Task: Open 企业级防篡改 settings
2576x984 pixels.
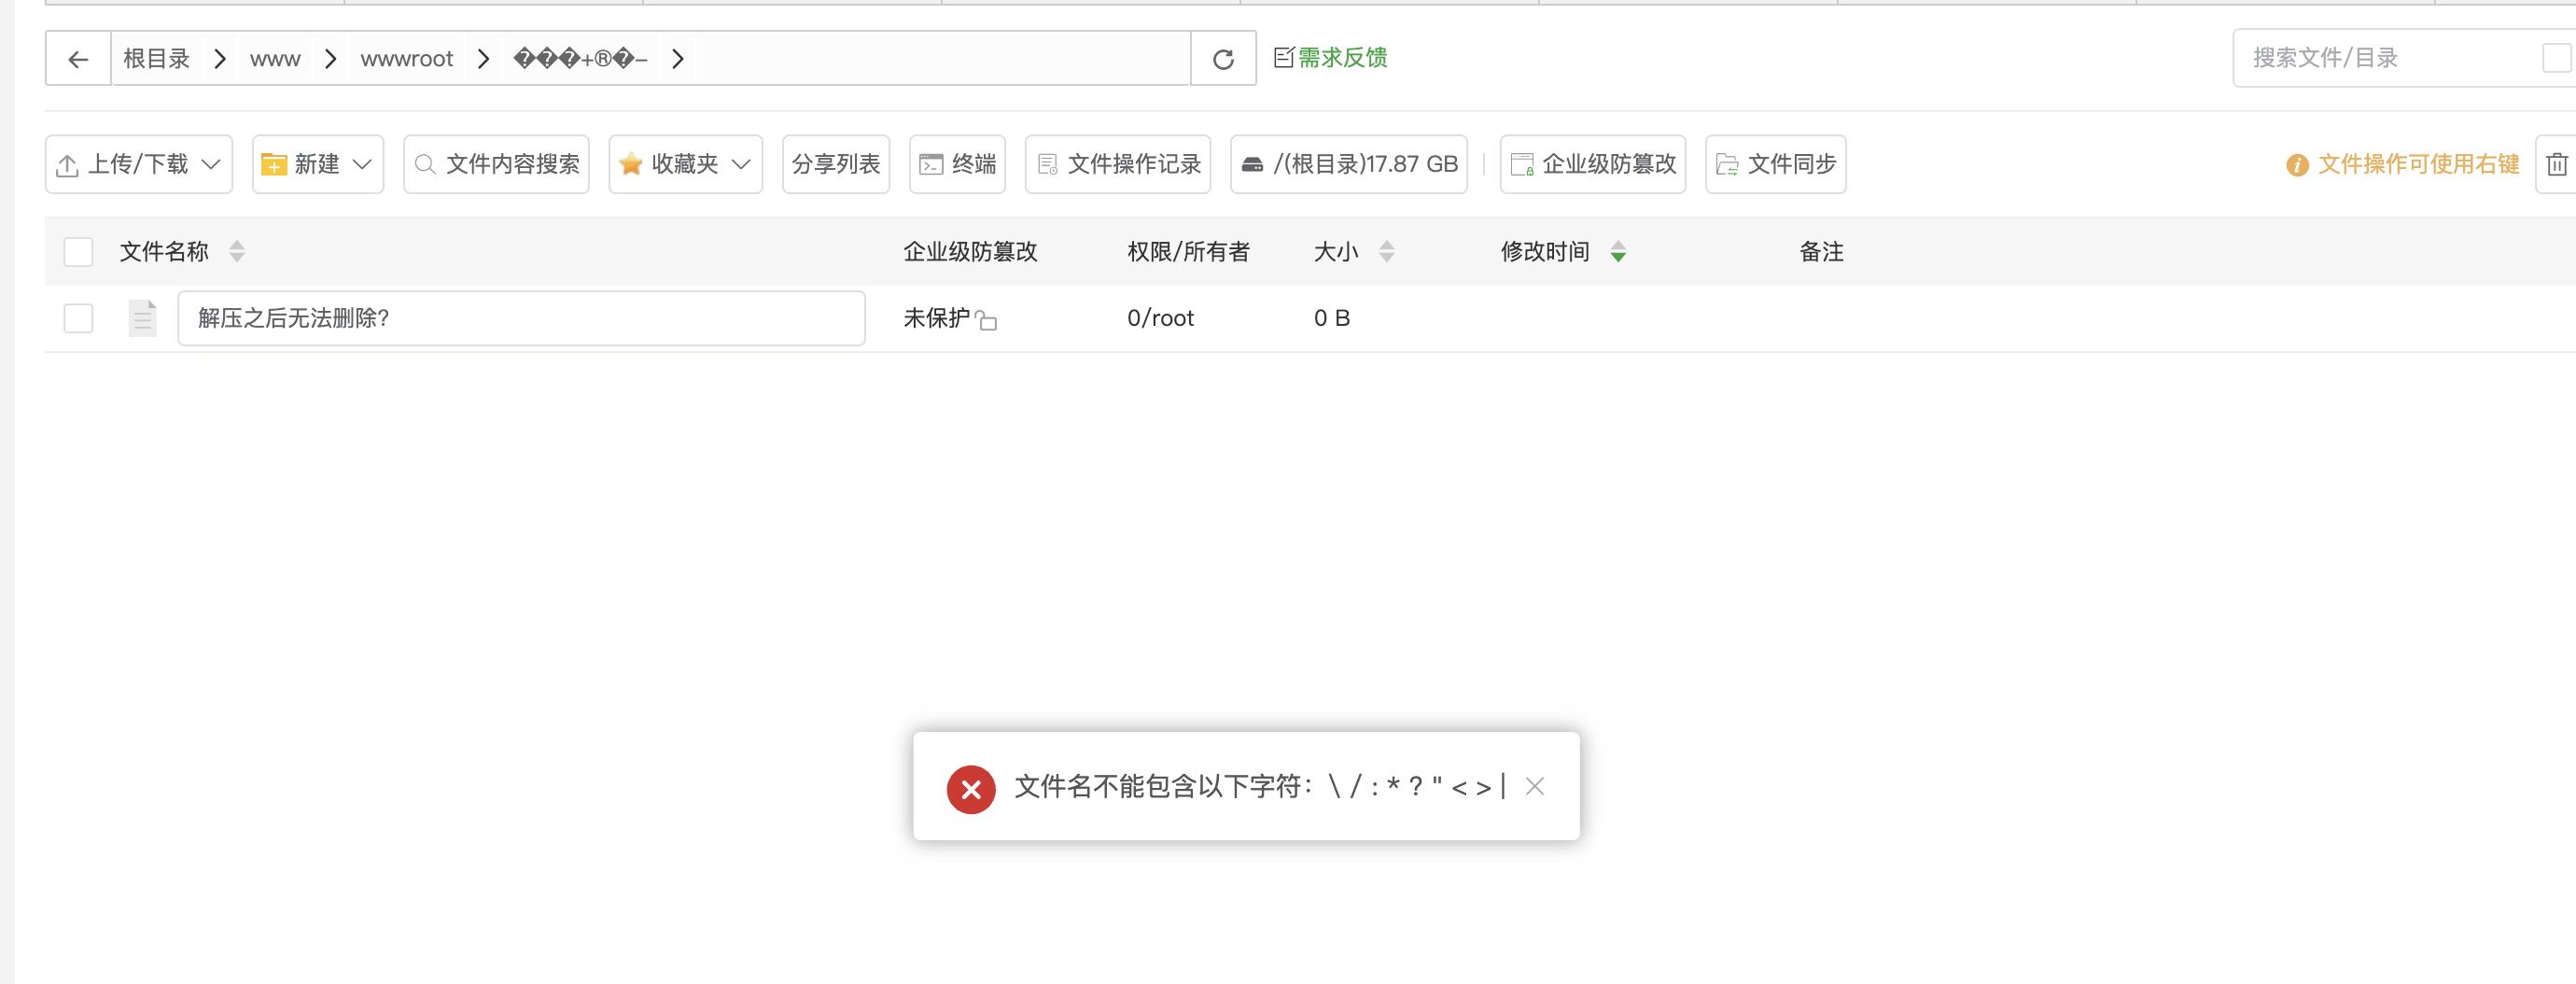Action: click(1593, 164)
